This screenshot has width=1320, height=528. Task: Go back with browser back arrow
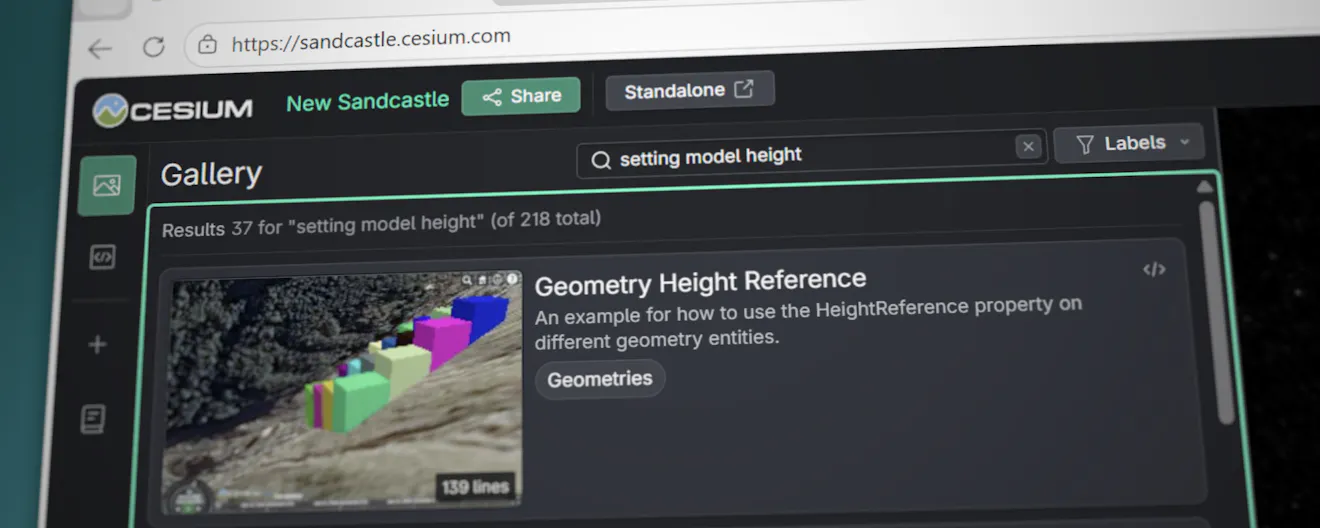pyautogui.click(x=100, y=48)
